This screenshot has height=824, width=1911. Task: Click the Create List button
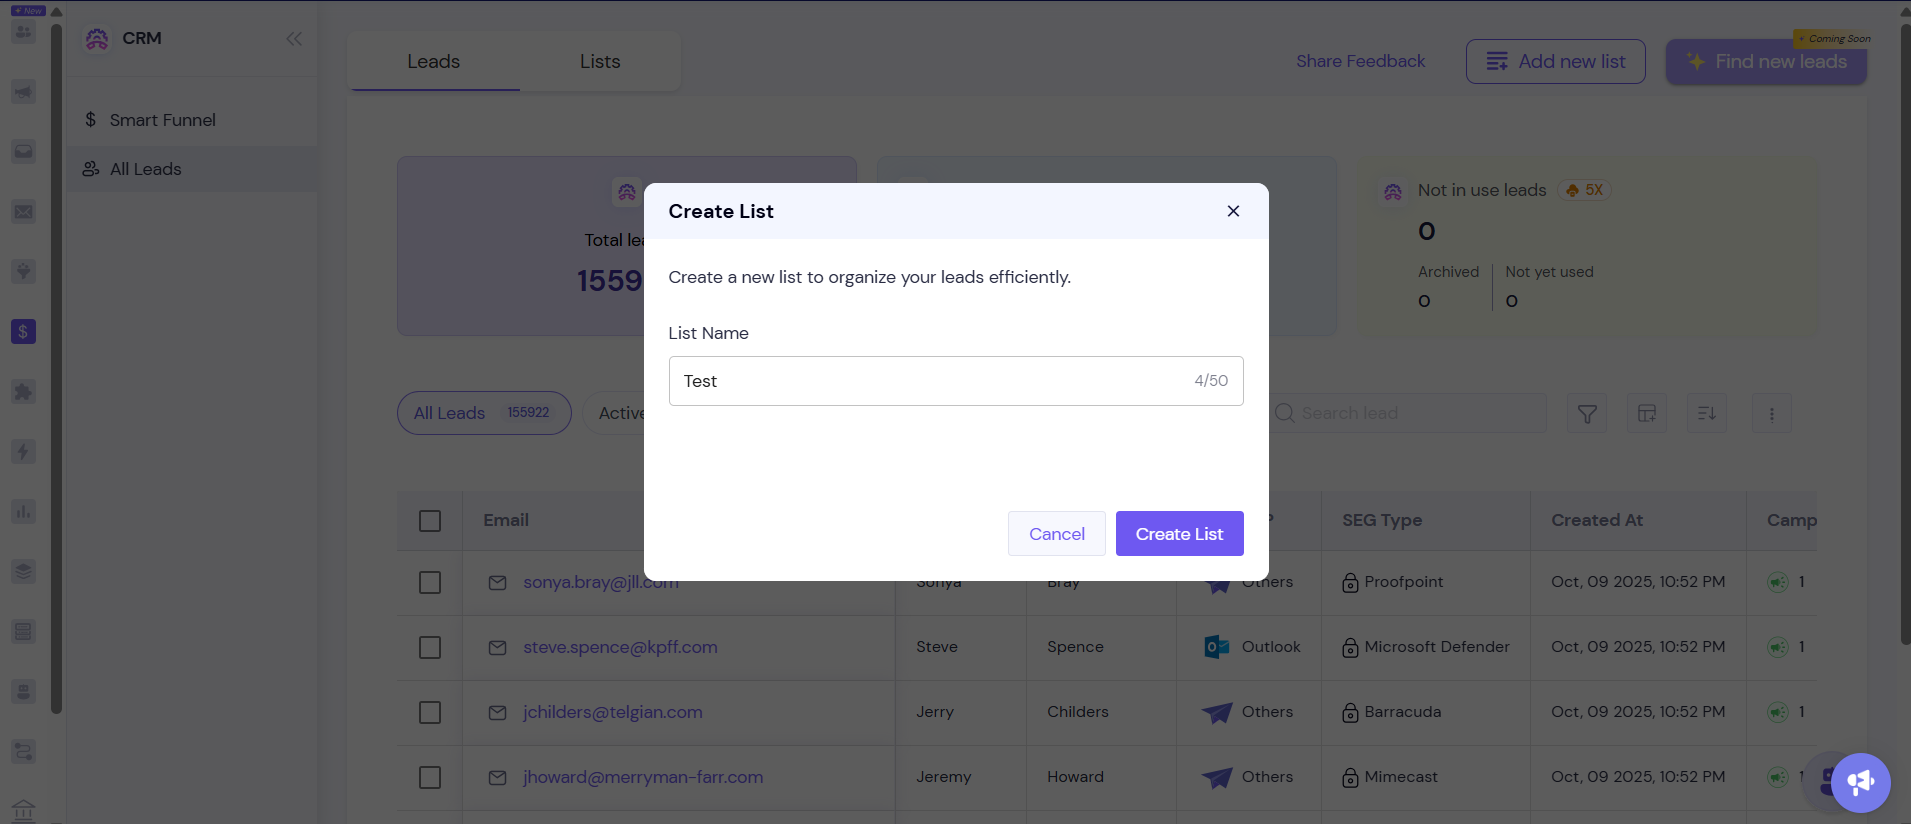(1179, 534)
